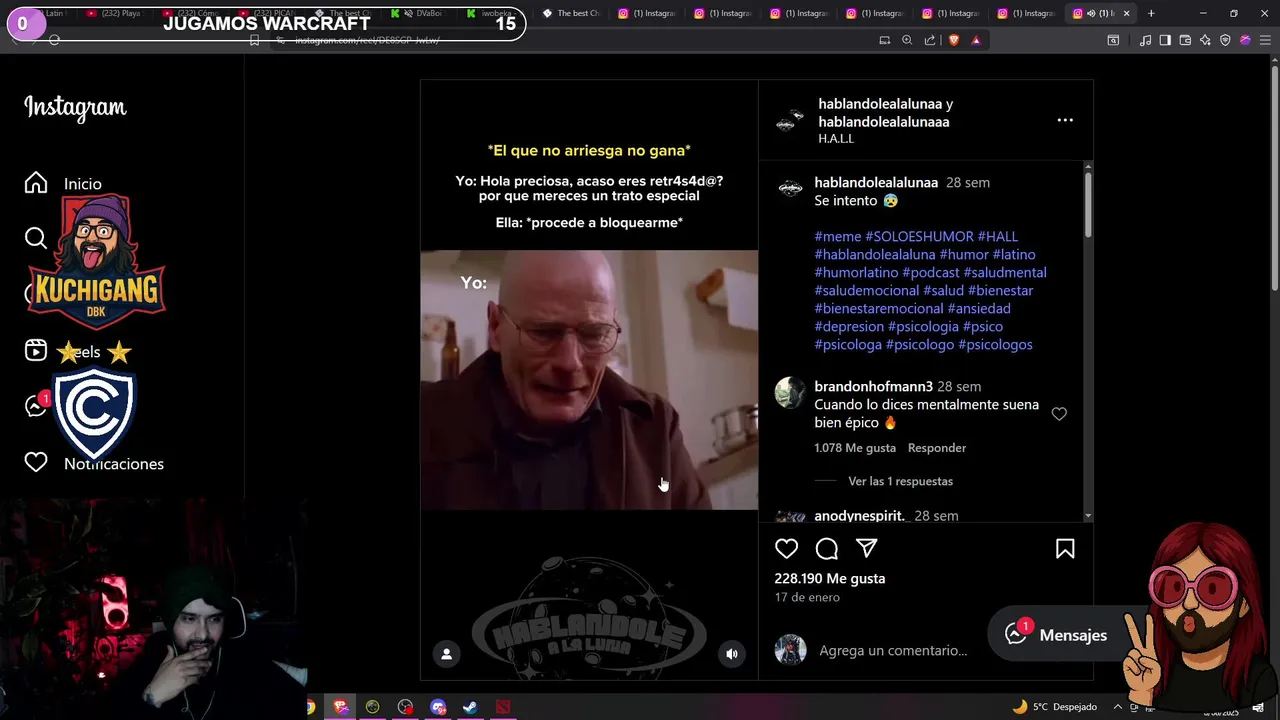Go to Instagram Inicio home icon
The image size is (1280, 720).
(x=36, y=183)
